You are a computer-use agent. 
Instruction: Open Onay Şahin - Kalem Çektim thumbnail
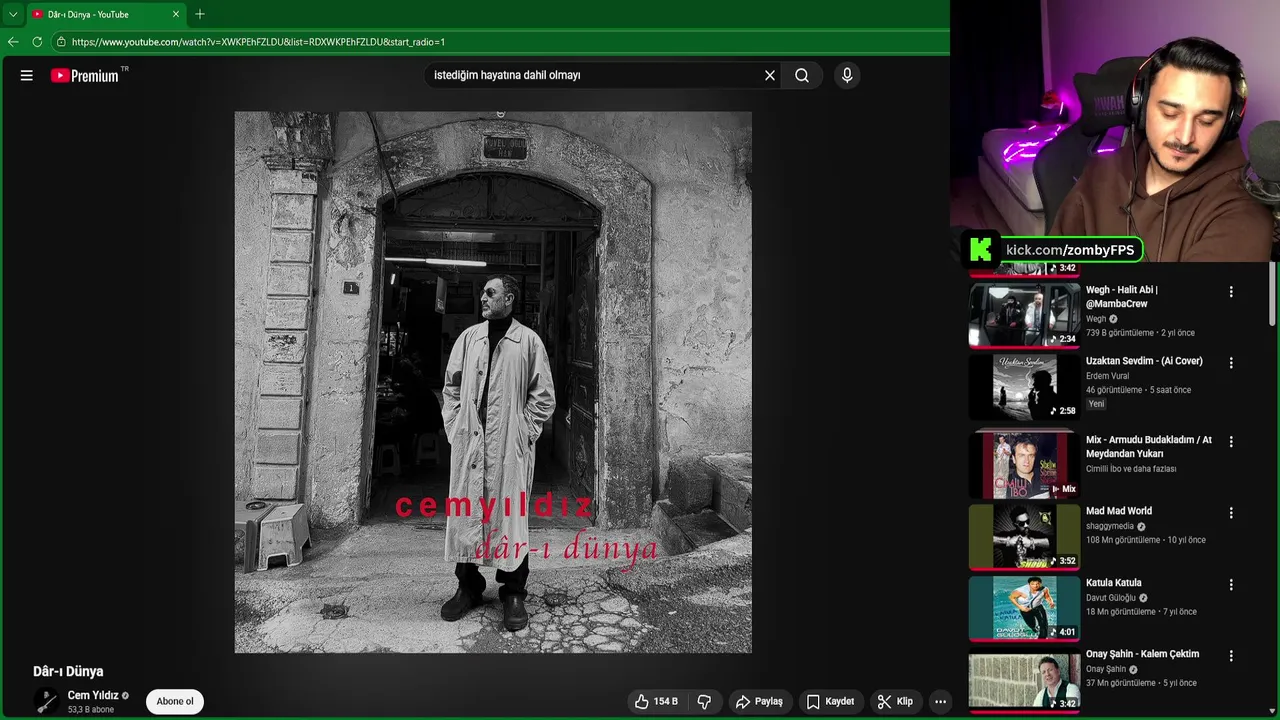[x=1024, y=680]
